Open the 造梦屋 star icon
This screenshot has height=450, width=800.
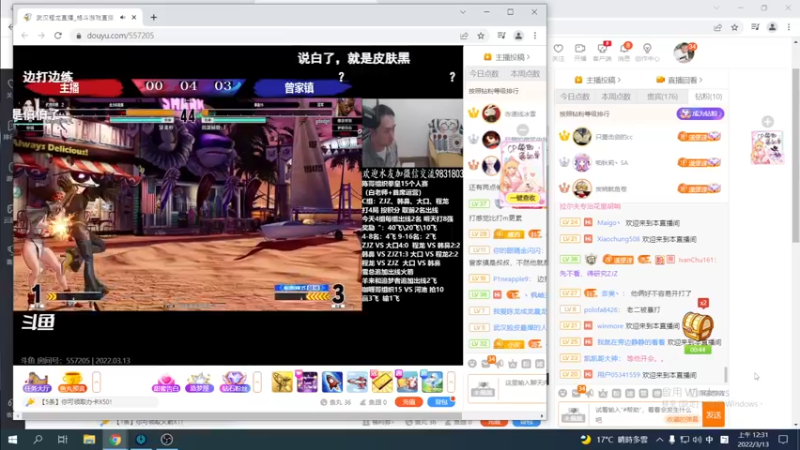click(x=199, y=382)
